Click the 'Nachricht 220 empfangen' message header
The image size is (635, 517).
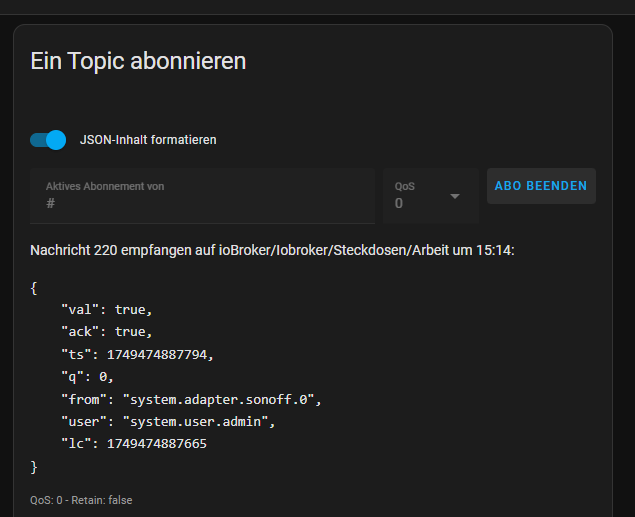(272, 250)
